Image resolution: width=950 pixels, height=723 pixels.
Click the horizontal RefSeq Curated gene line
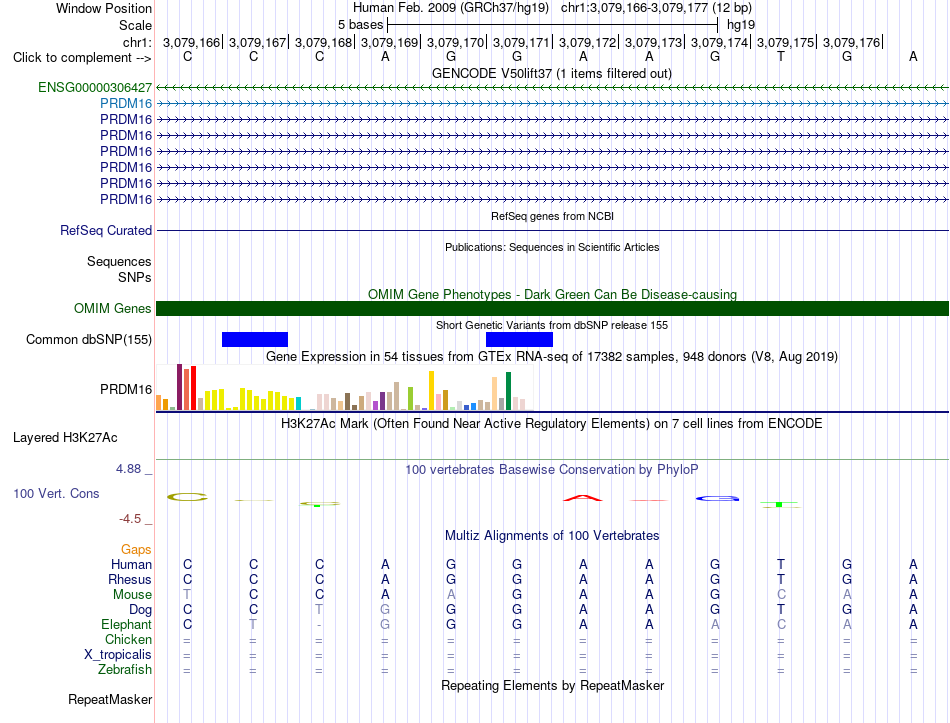tap(552, 231)
